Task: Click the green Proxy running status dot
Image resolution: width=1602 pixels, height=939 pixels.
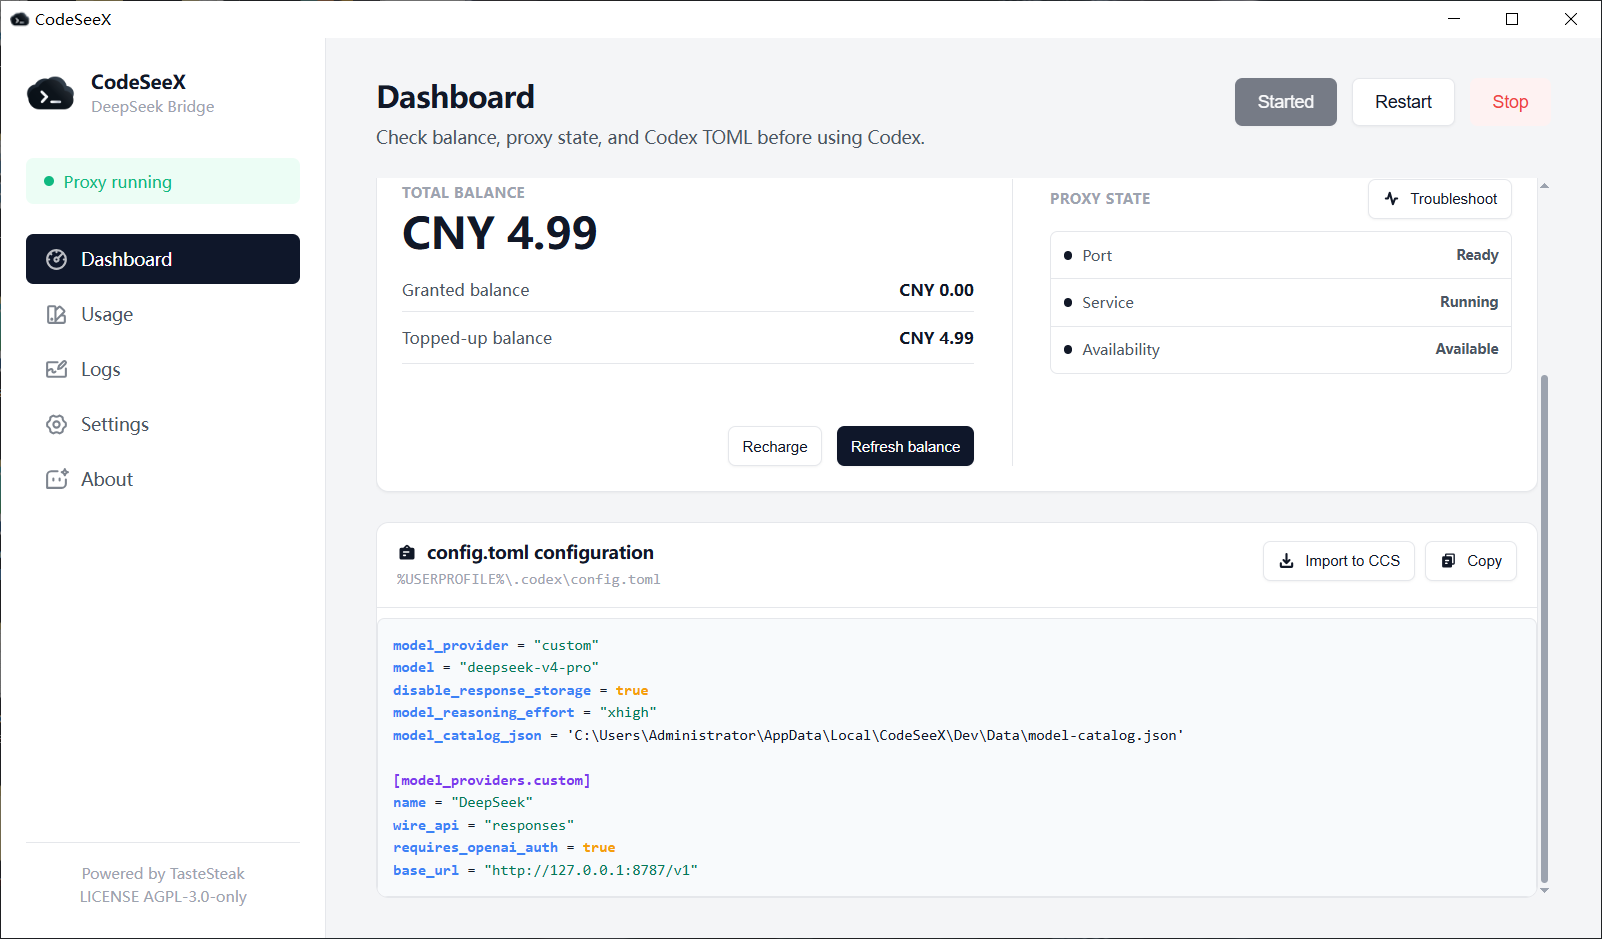Action: pos(49,181)
